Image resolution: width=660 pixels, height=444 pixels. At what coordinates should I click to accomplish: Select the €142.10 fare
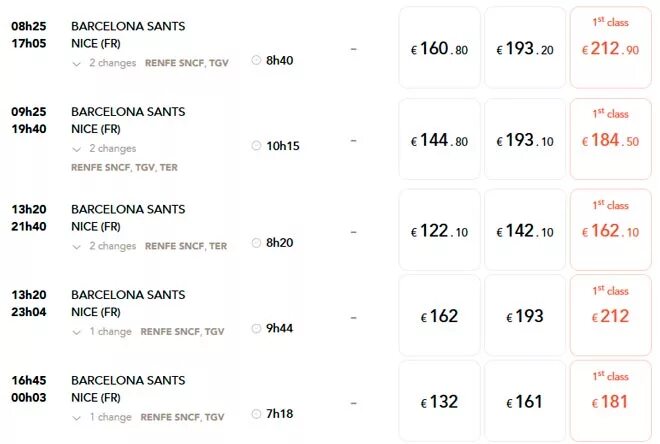coord(525,230)
